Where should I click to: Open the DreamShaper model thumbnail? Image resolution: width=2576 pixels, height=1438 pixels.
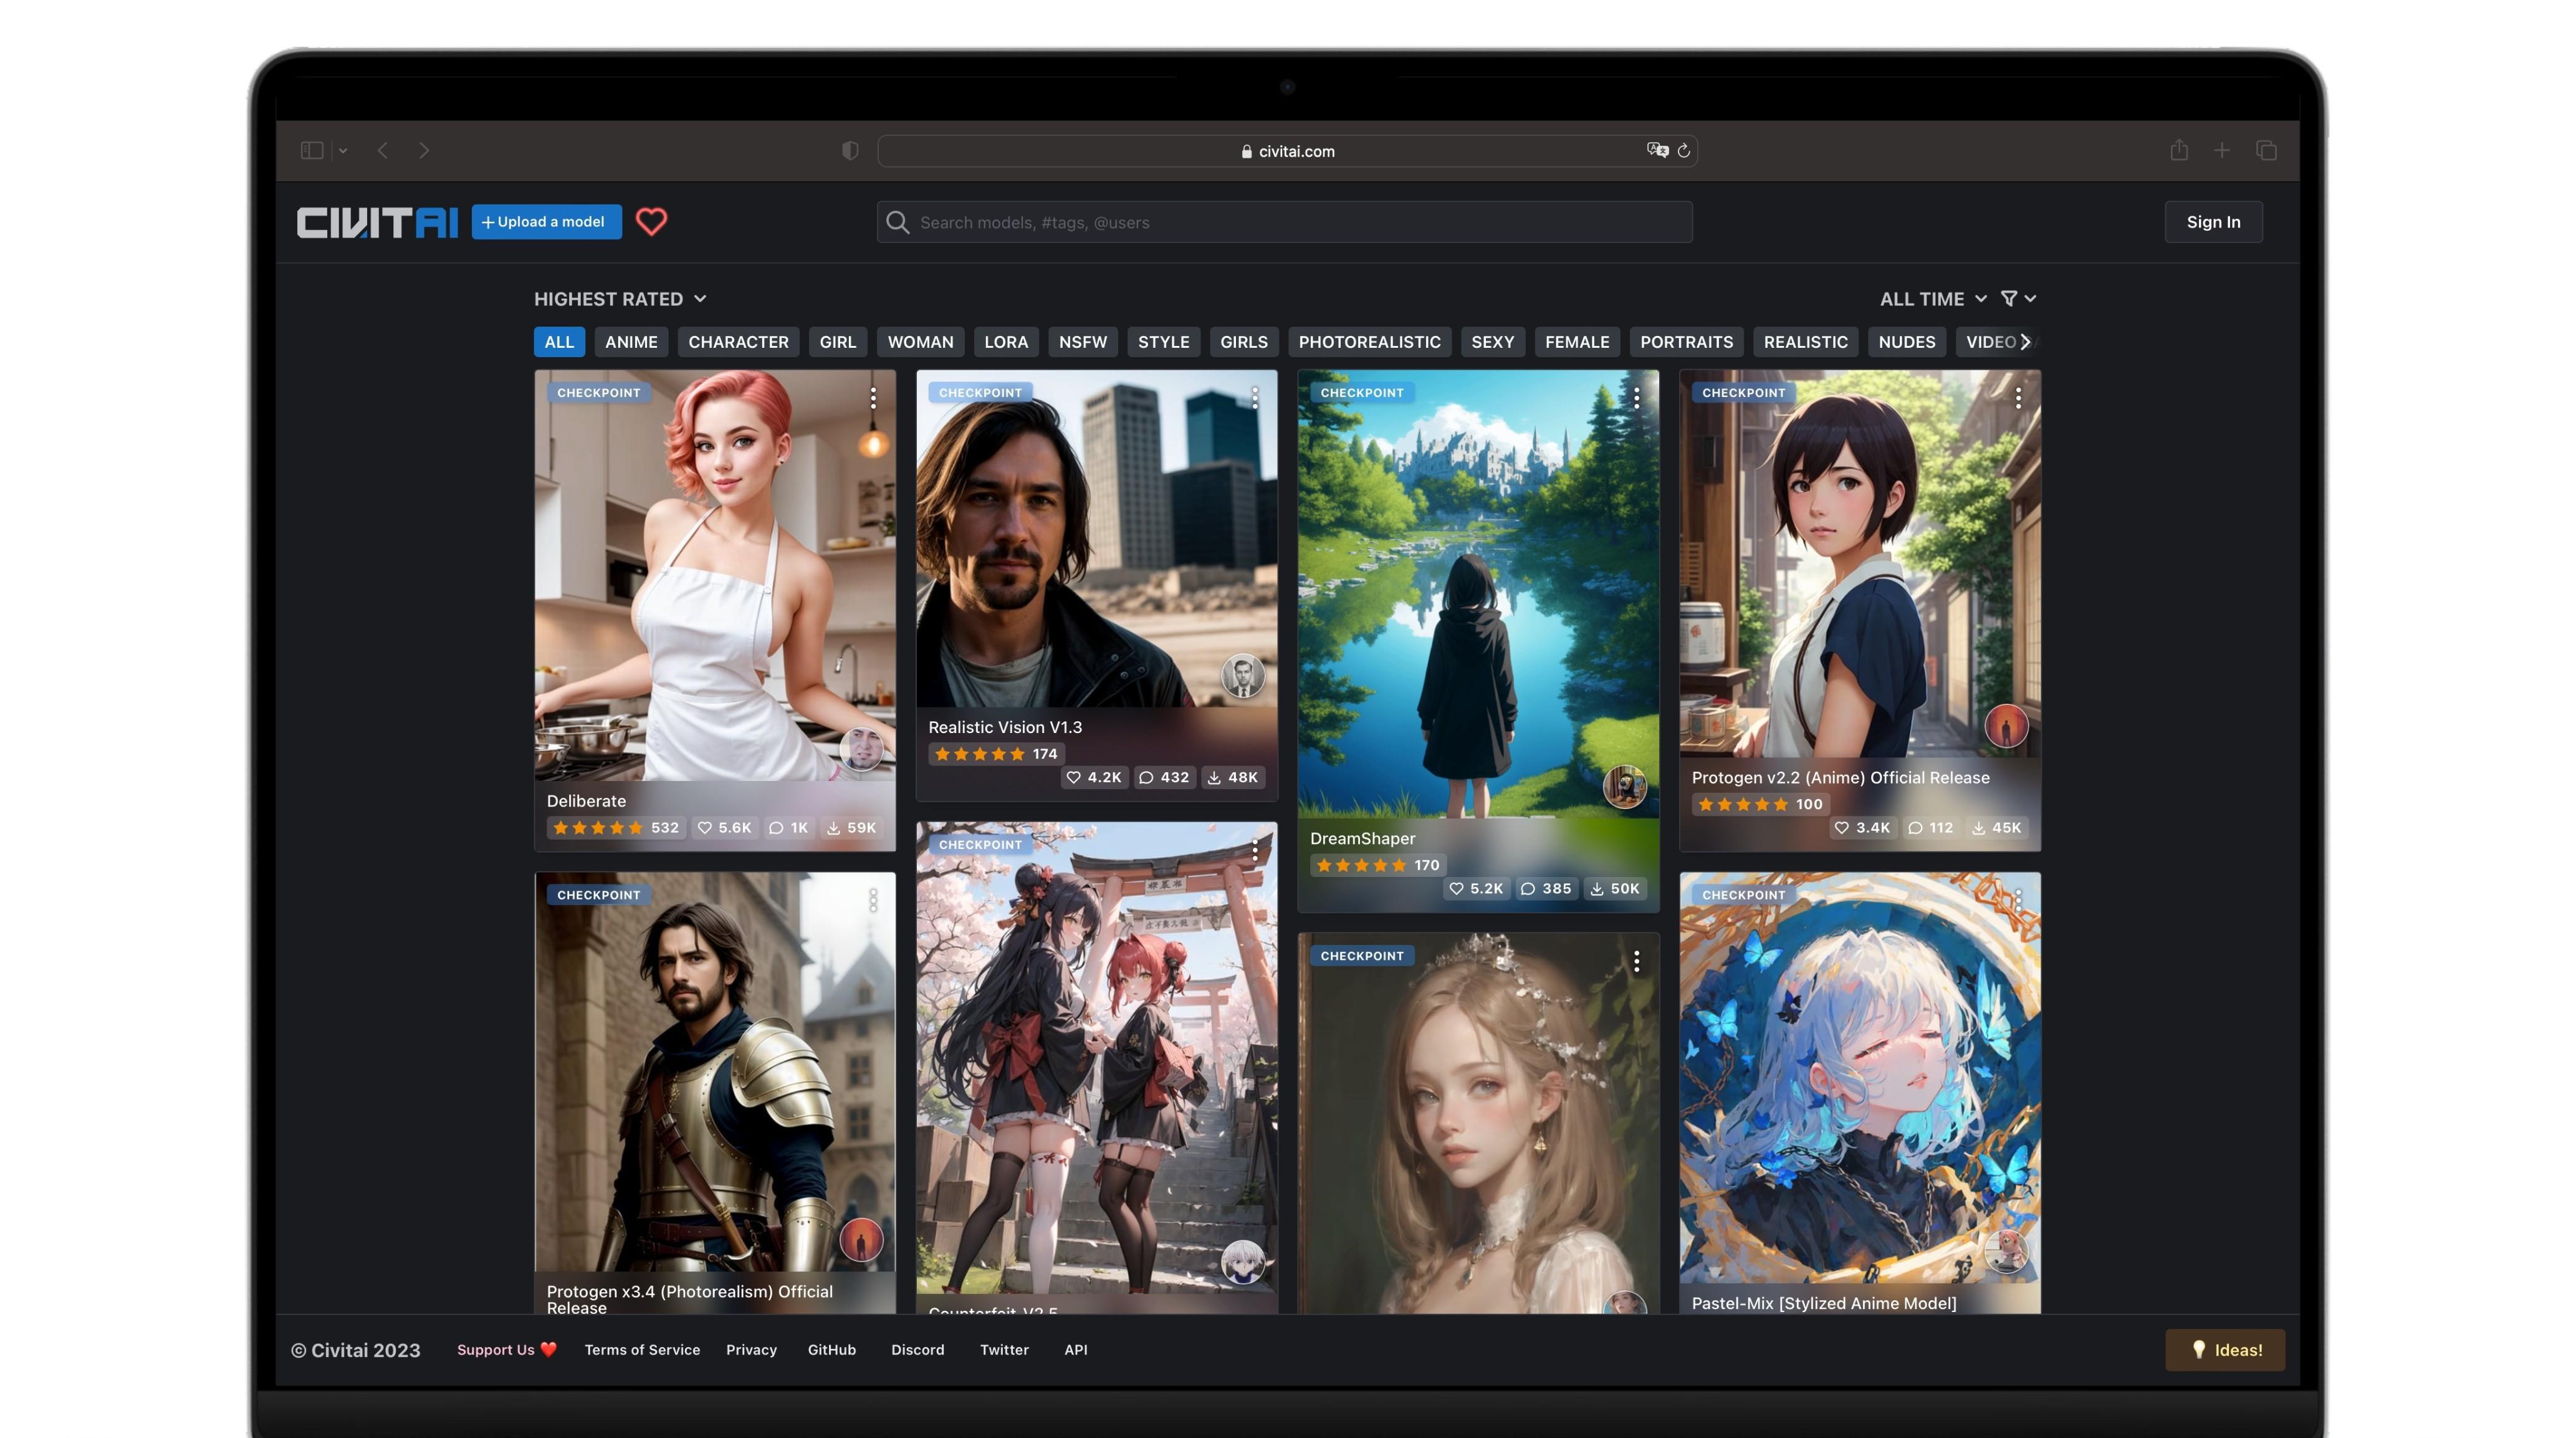coord(1478,594)
